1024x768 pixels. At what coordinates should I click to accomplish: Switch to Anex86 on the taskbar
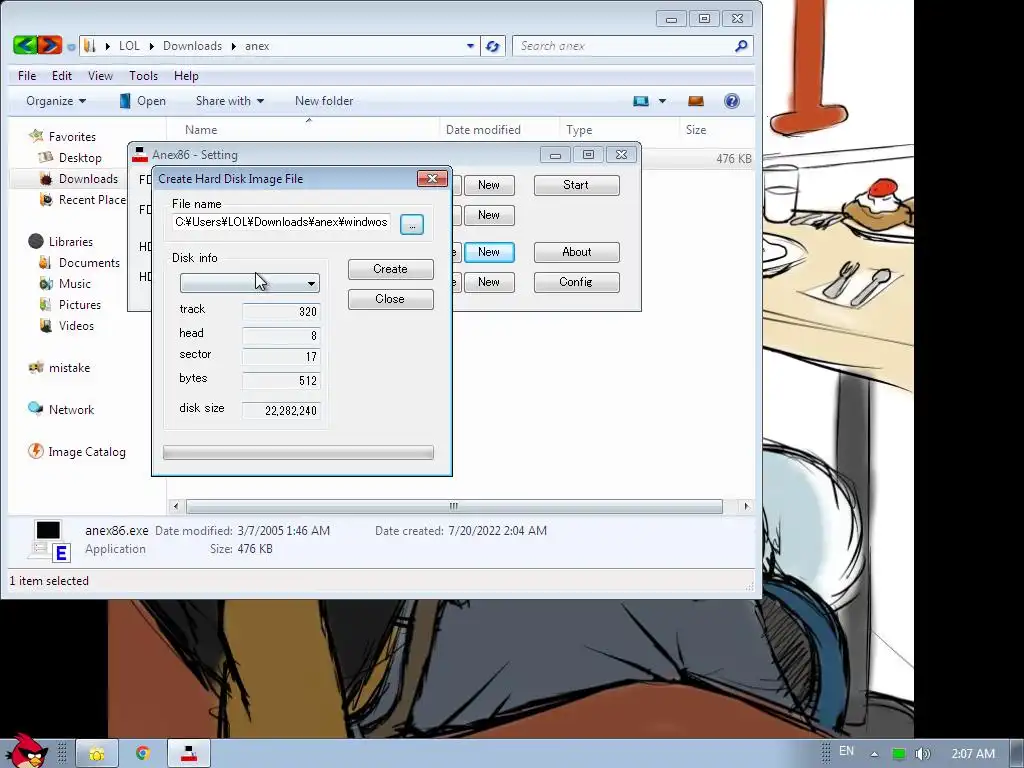point(189,754)
